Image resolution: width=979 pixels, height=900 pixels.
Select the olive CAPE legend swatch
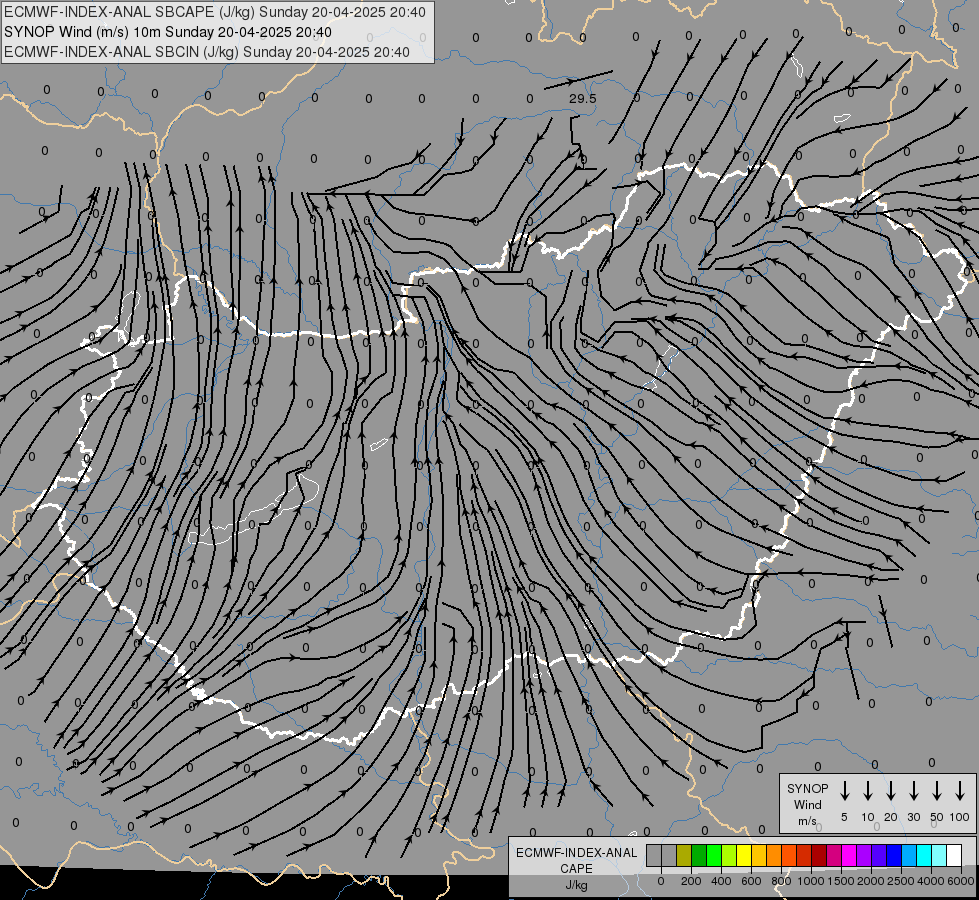(684, 855)
